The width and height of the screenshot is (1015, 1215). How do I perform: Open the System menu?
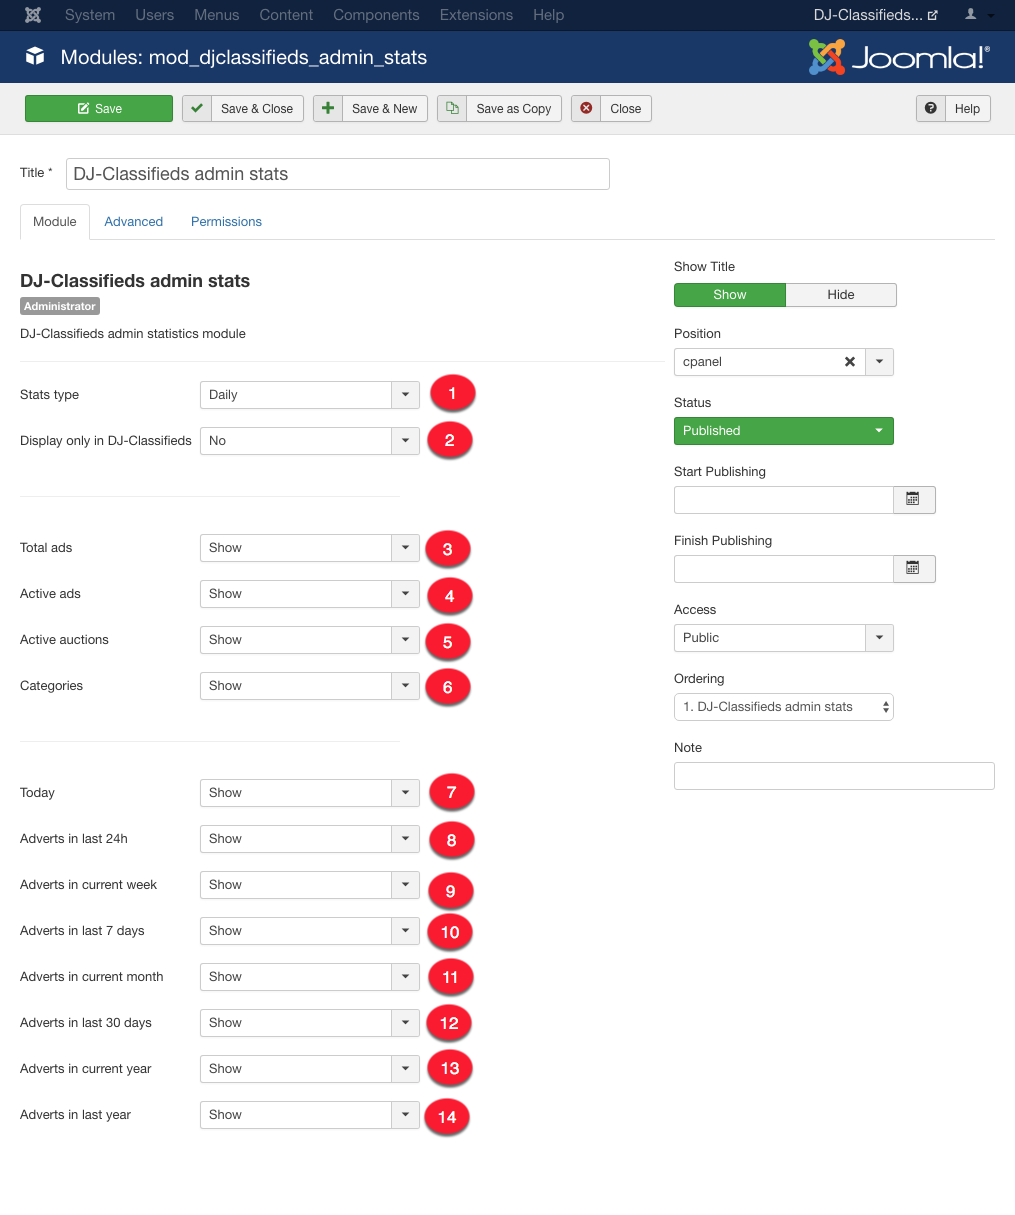[x=90, y=15]
